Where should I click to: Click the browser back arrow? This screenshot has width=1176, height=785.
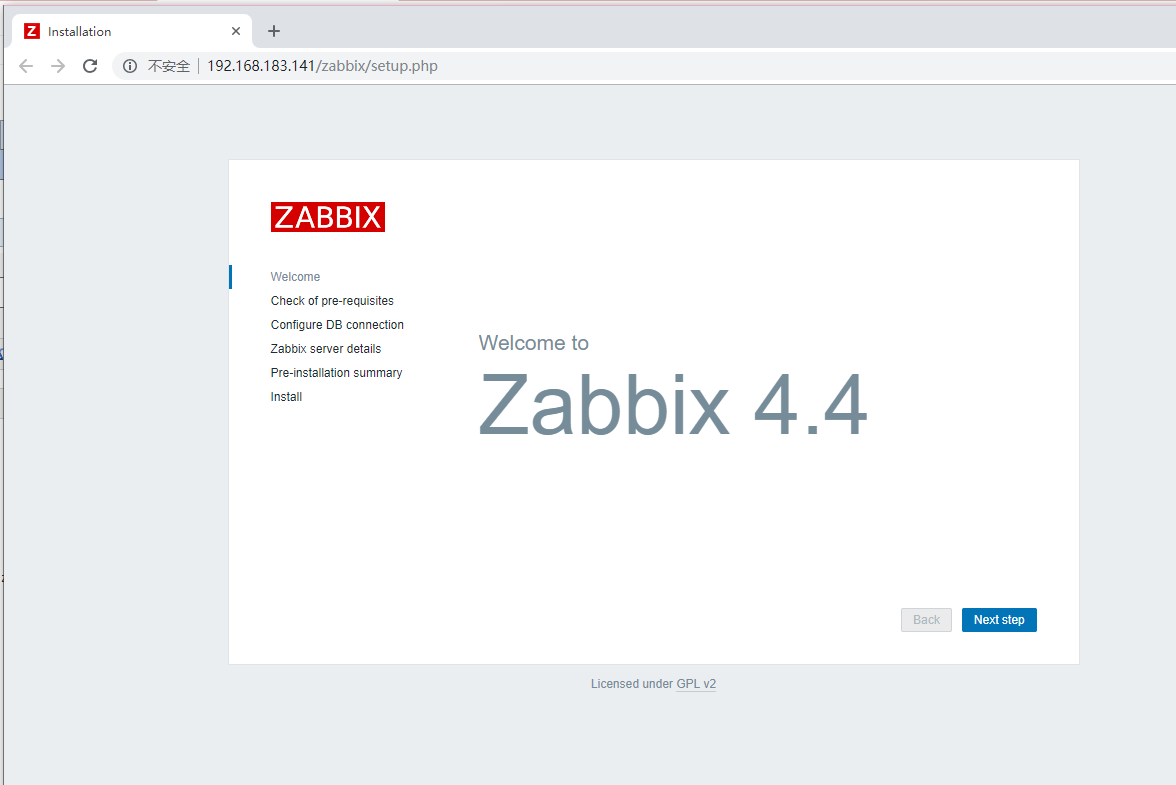(x=26, y=66)
